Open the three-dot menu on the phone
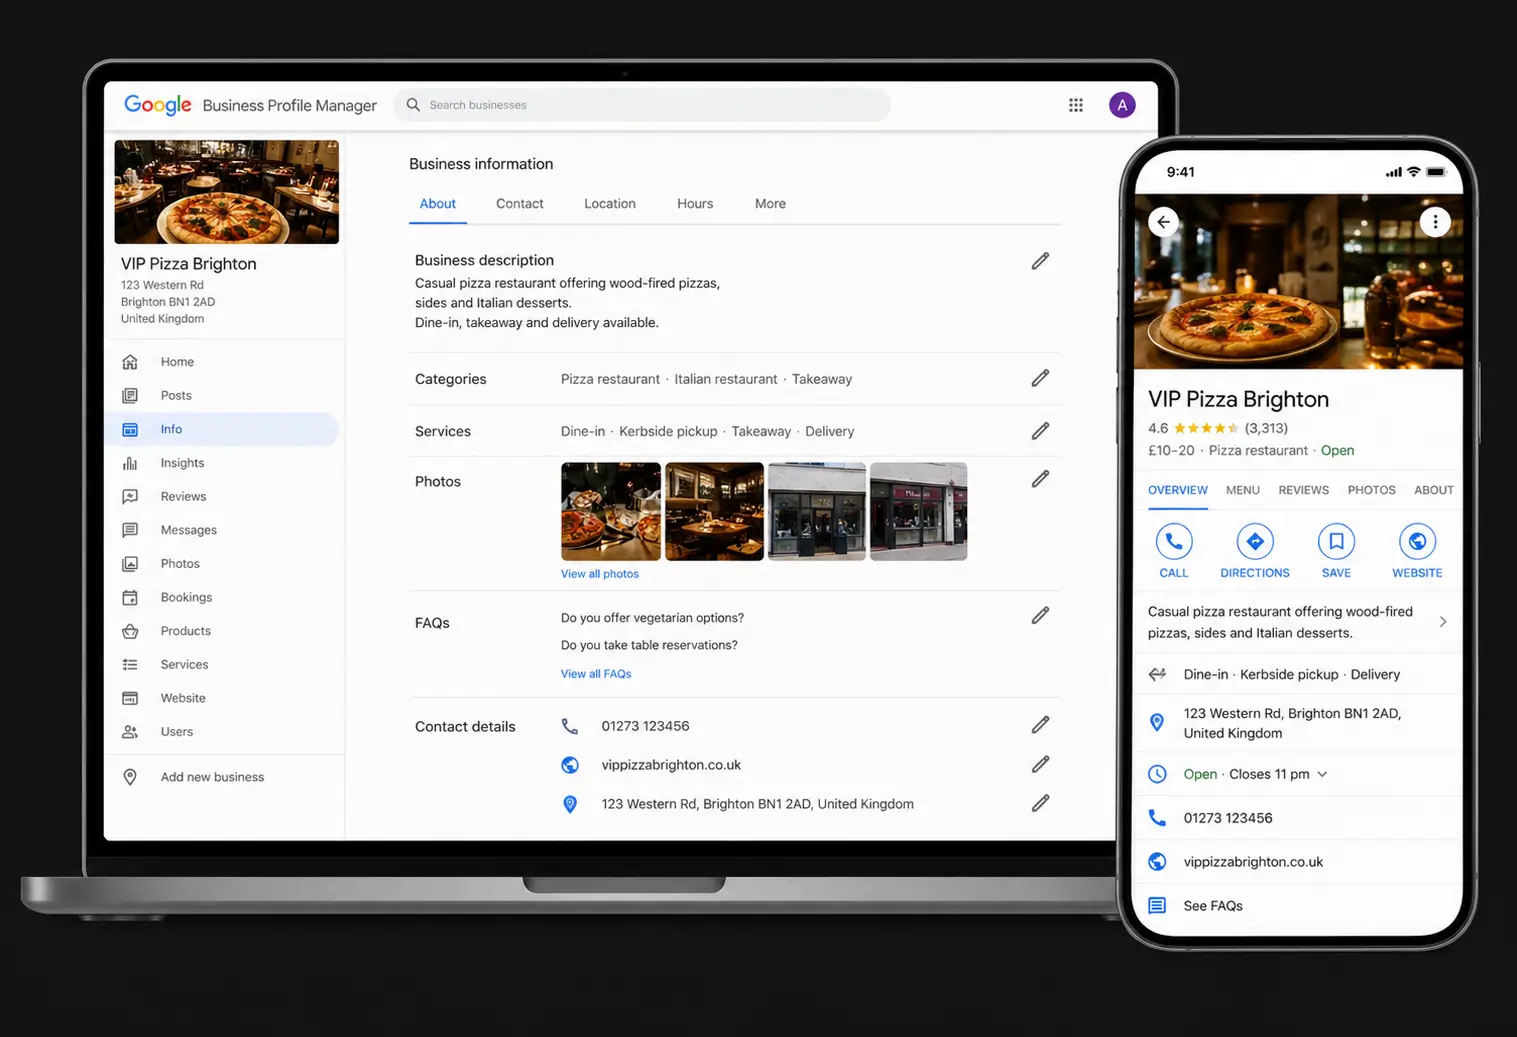This screenshot has width=1517, height=1037. [1435, 222]
